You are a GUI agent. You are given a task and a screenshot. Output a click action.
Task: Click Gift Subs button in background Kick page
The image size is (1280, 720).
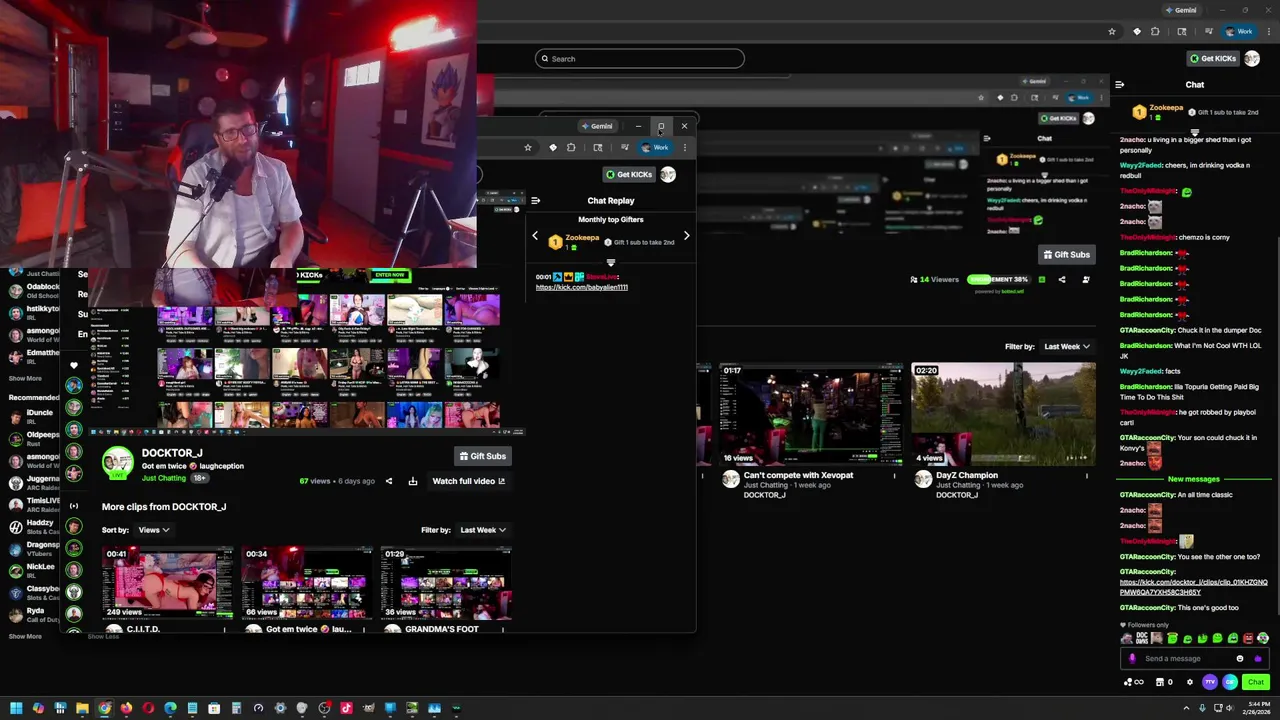tap(1066, 254)
